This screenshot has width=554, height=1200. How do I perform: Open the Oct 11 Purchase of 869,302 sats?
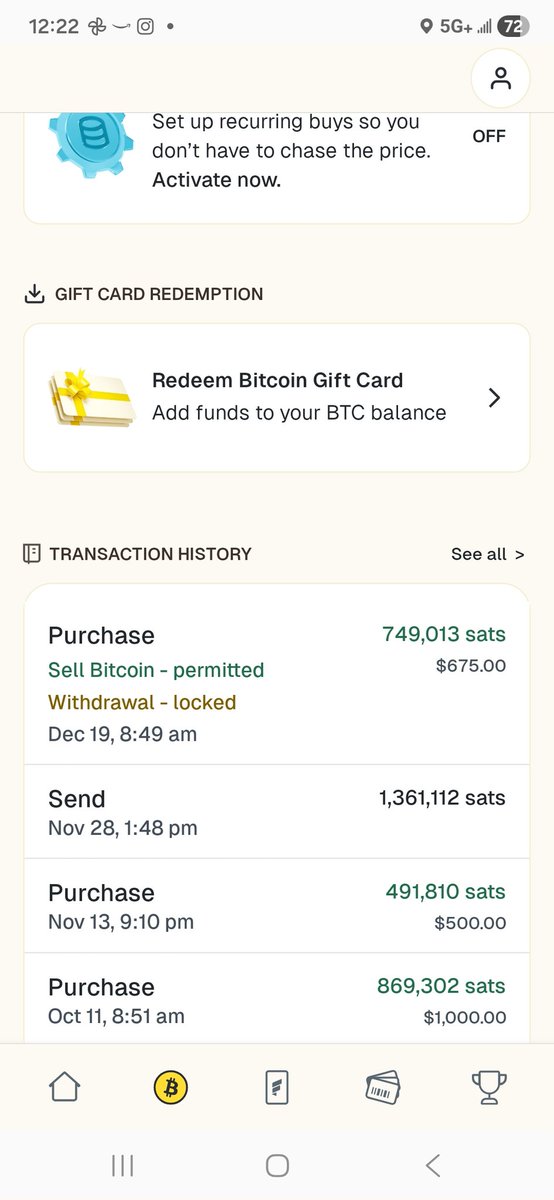click(x=277, y=999)
